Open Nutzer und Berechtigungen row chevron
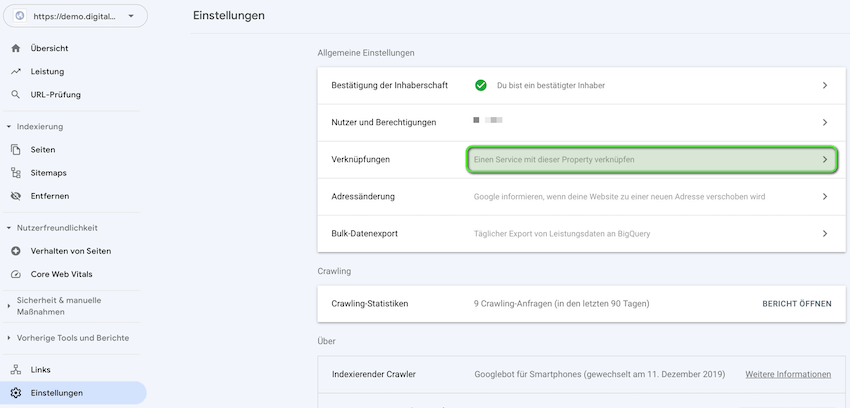Image resolution: width=850 pixels, height=408 pixels. [825, 122]
